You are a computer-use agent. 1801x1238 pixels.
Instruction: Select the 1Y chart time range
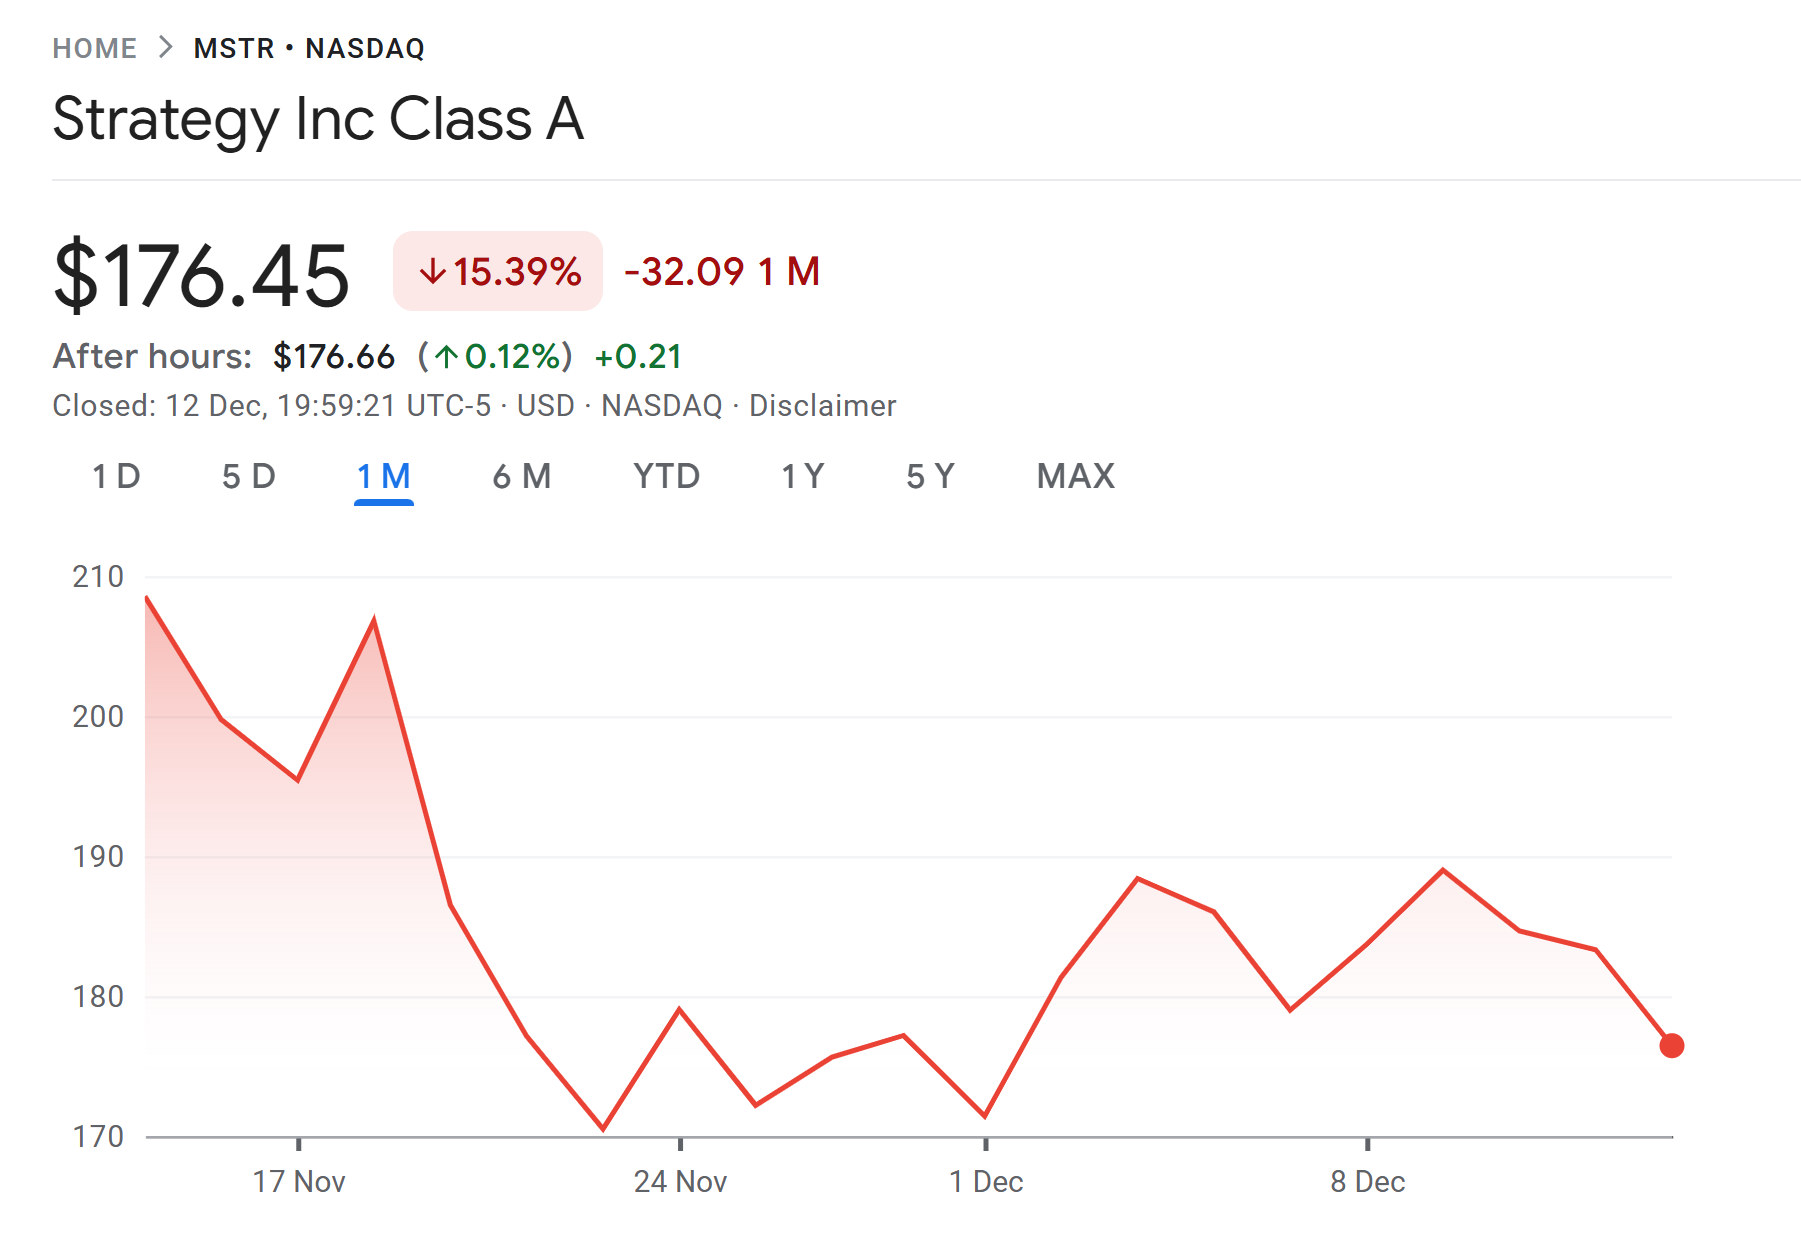pyautogui.click(x=804, y=477)
